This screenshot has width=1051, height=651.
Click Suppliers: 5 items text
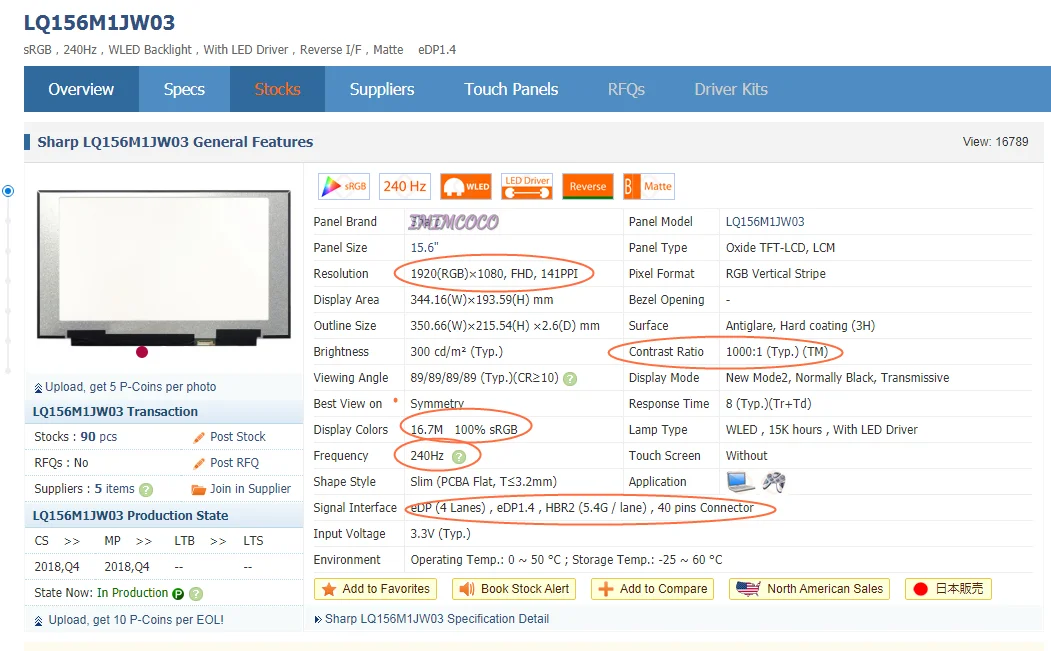point(84,489)
